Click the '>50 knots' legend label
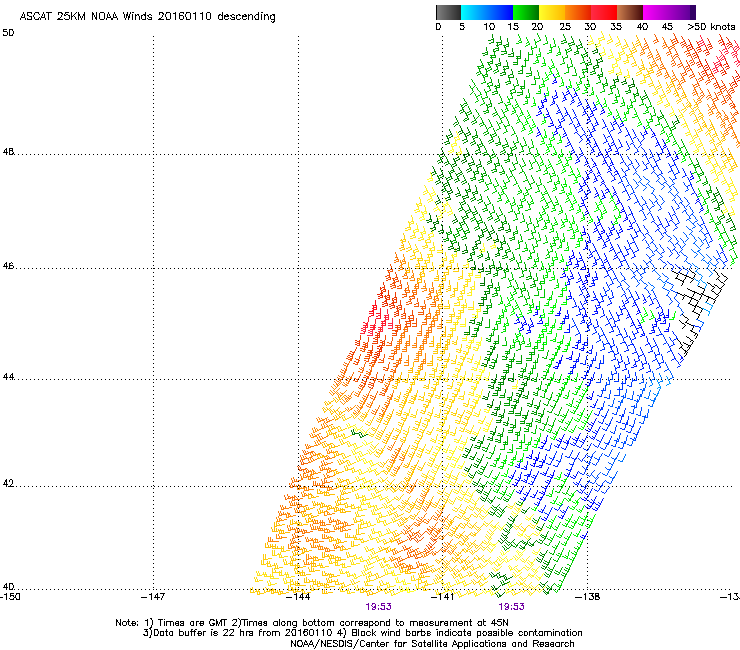 point(711,27)
